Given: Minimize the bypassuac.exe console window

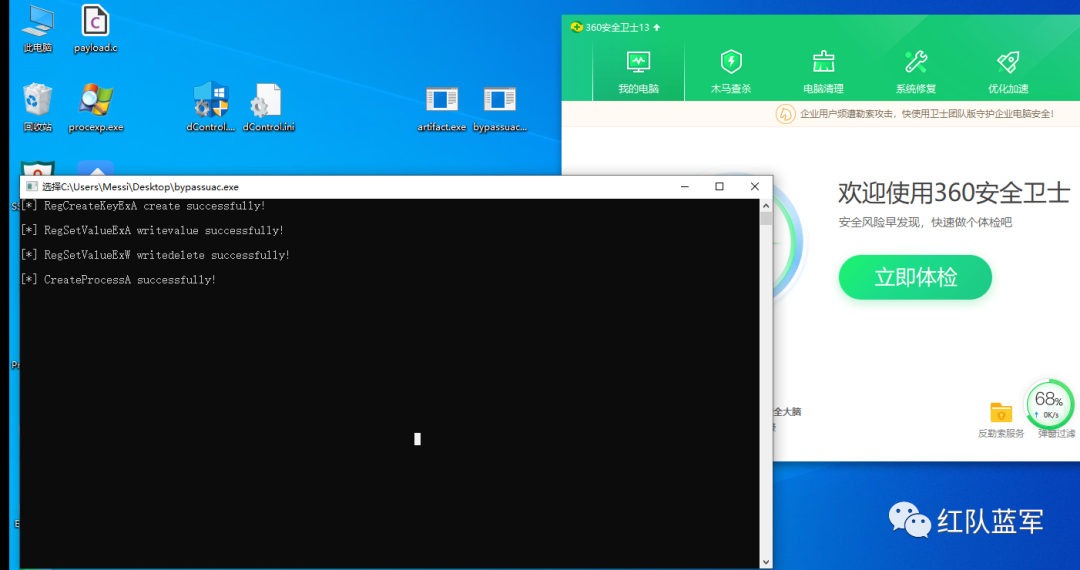Looking at the screenshot, I should click(x=685, y=187).
